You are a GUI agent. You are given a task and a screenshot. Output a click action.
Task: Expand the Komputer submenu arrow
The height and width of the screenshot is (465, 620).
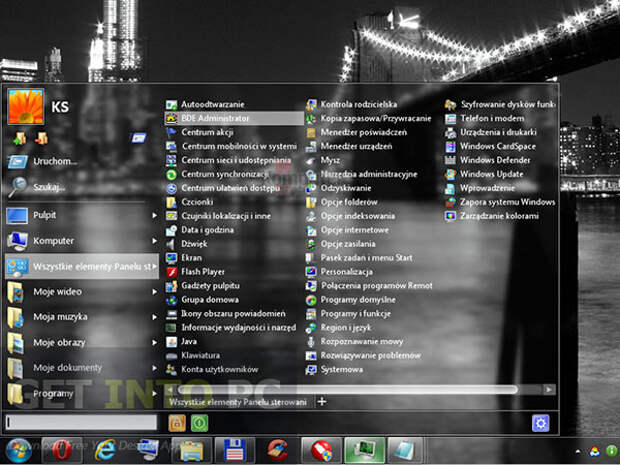(155, 241)
